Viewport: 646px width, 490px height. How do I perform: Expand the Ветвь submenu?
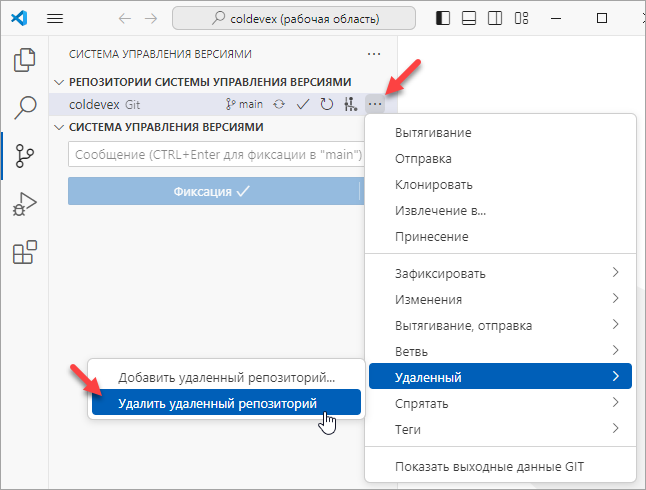coord(501,351)
